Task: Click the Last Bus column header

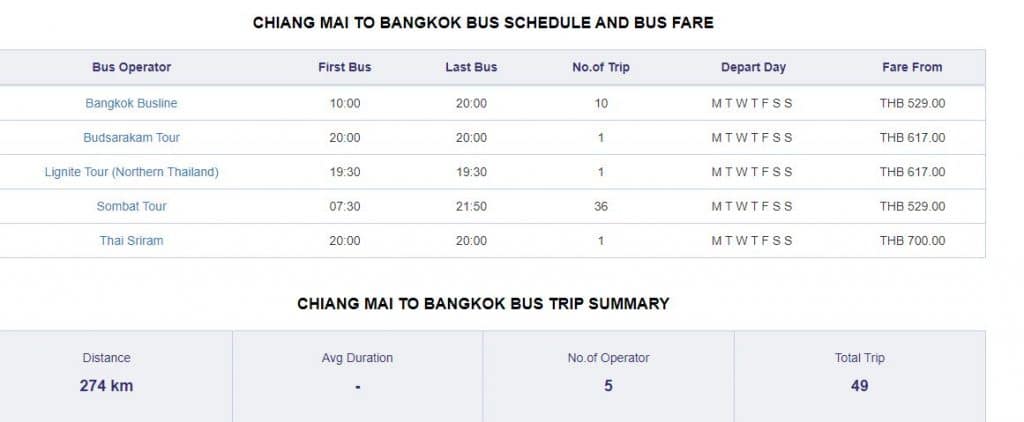Action: coord(471,67)
